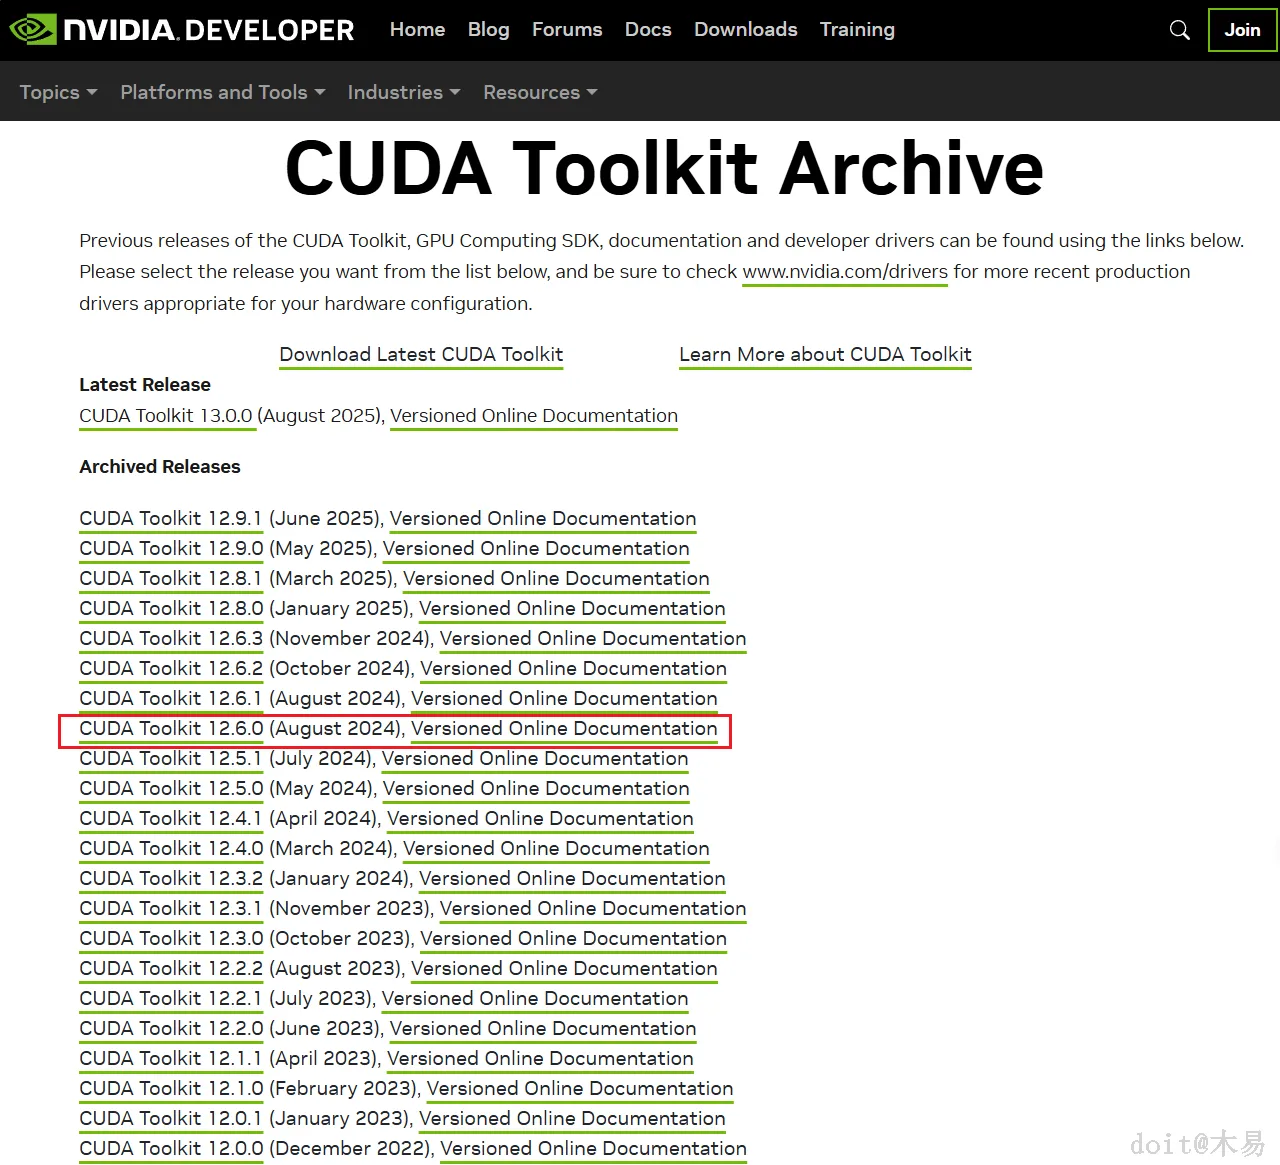Open Versioned Online Documentation for 12.1.1
Screen dimensions: 1280x1165
(540, 1059)
